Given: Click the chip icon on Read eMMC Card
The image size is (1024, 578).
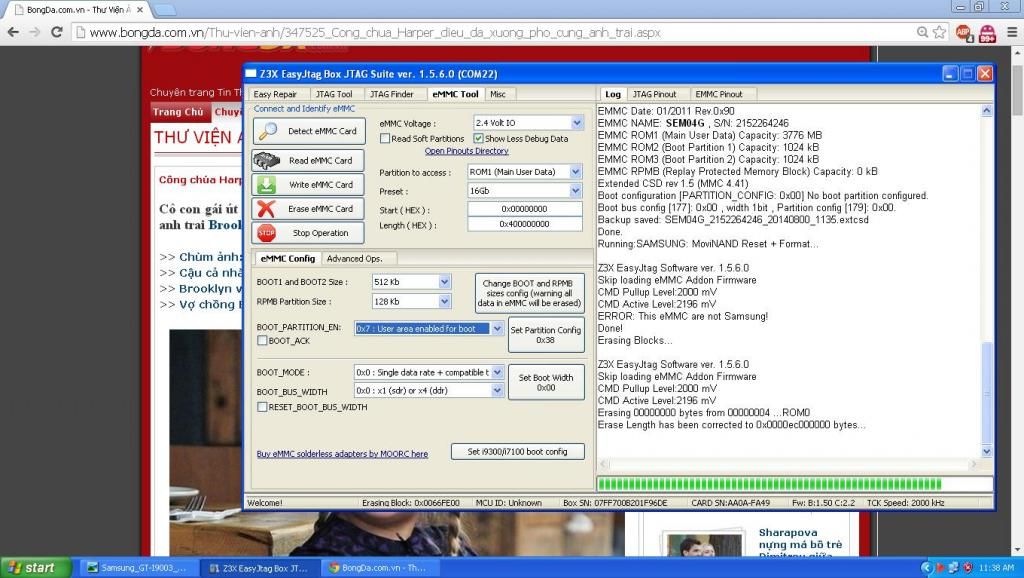Looking at the screenshot, I should [x=266, y=160].
